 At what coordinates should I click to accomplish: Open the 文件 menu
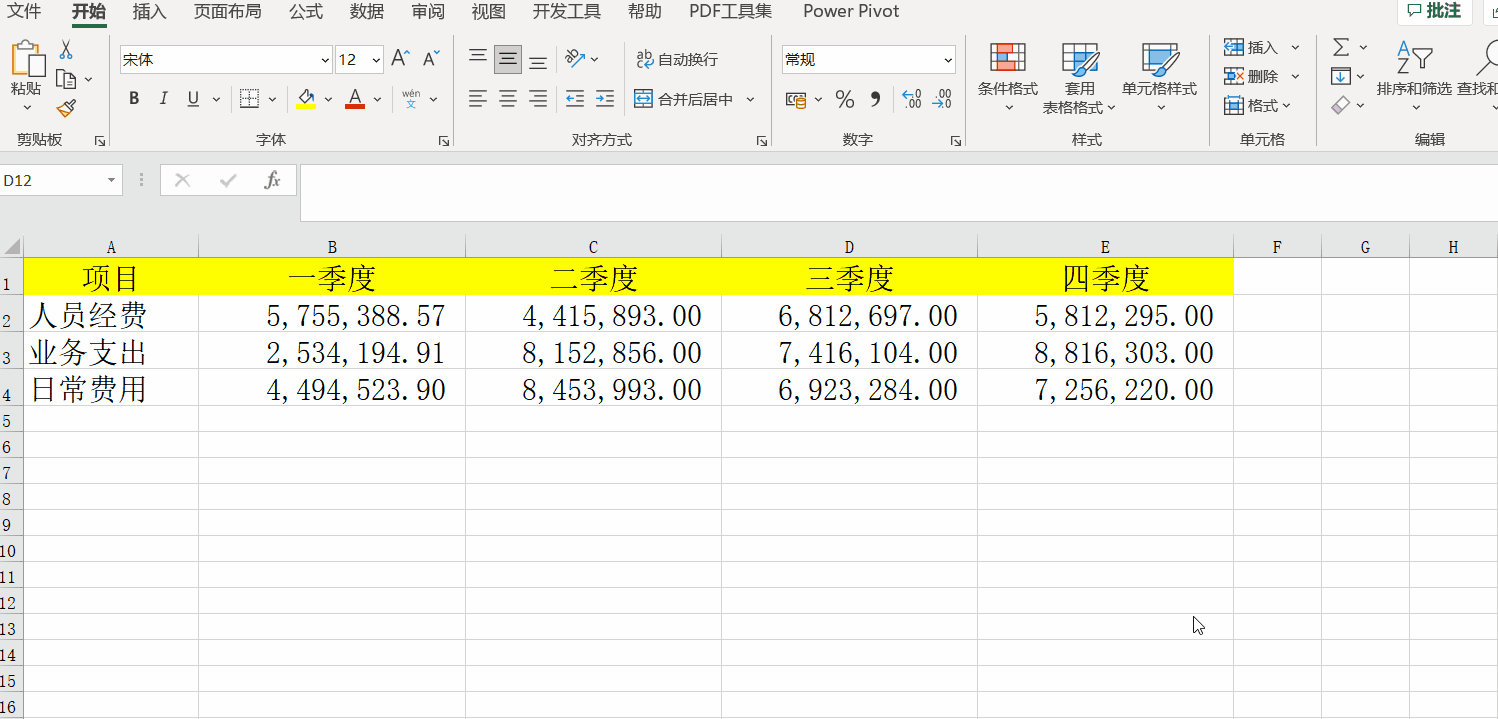[24, 12]
